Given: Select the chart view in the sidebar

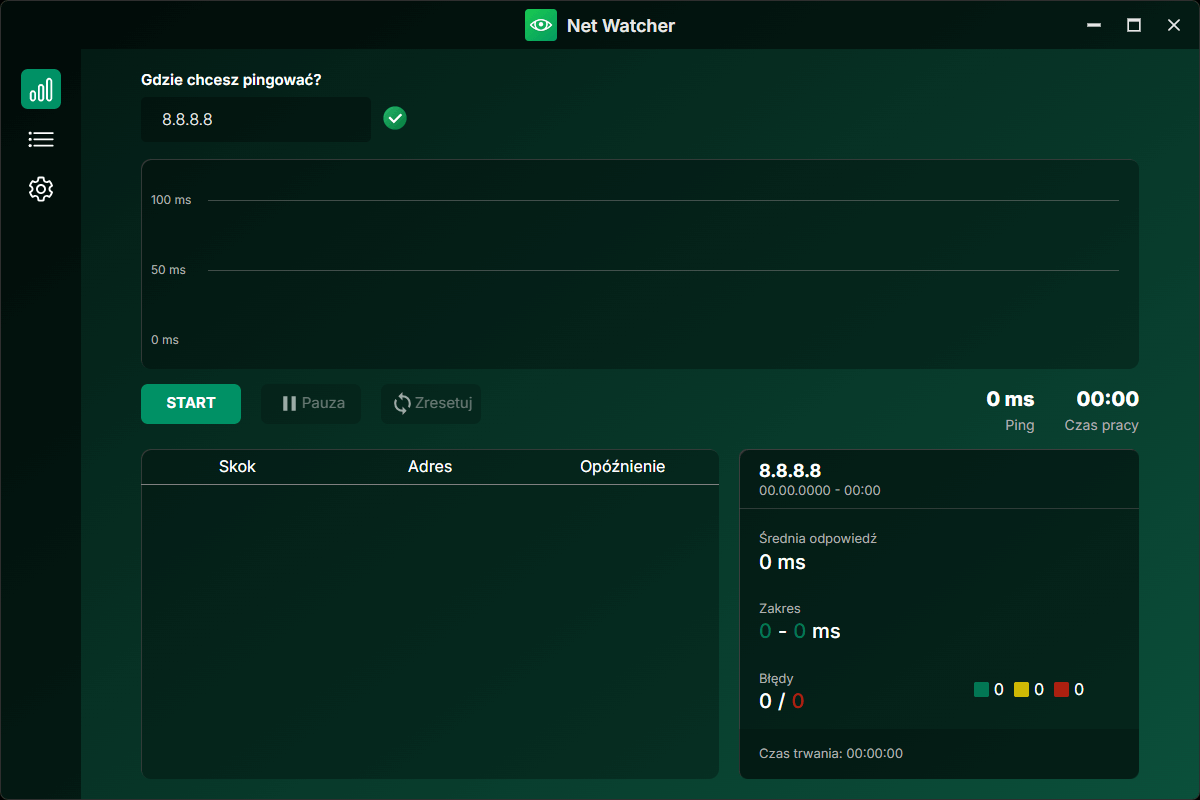Looking at the screenshot, I should [x=41, y=89].
